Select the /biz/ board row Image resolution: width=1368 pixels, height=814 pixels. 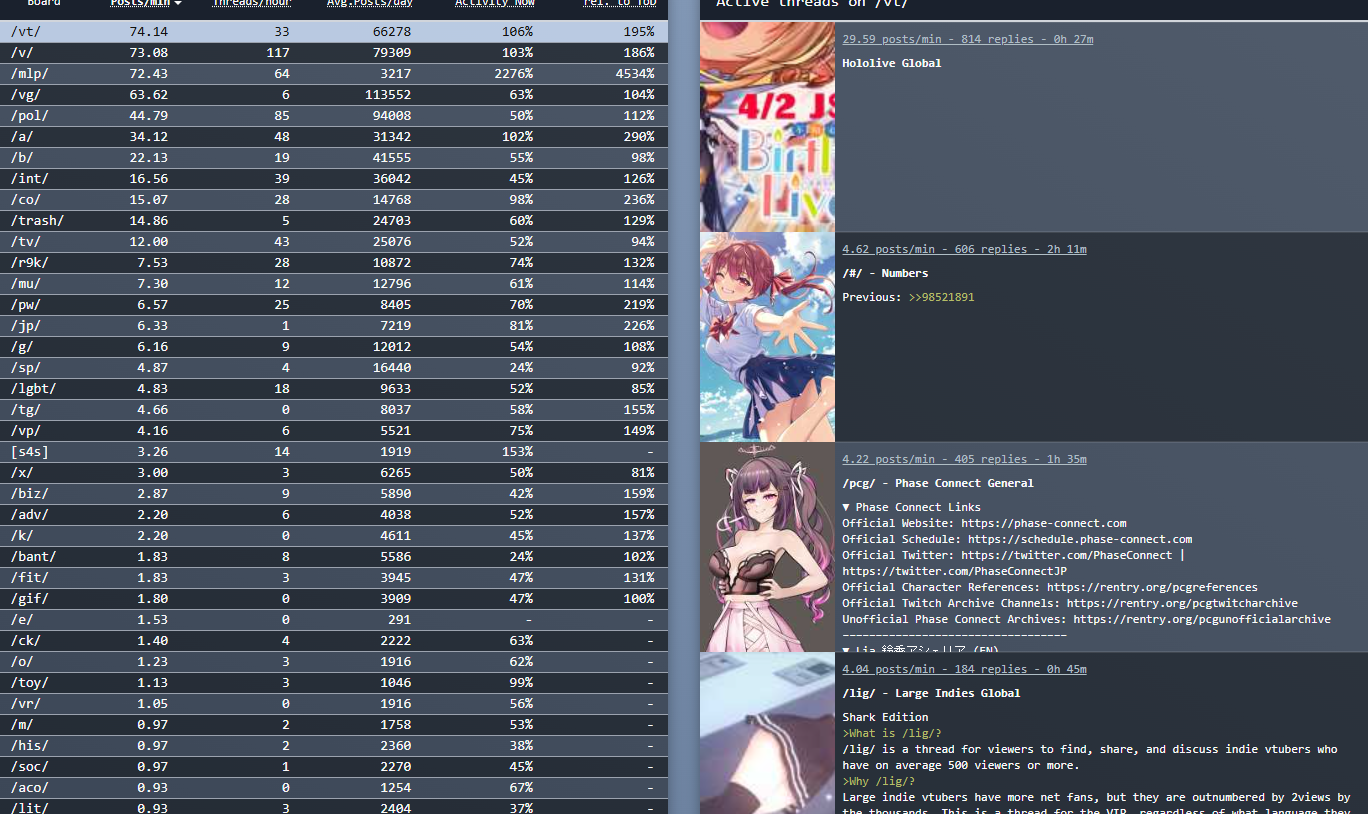tap(334, 494)
